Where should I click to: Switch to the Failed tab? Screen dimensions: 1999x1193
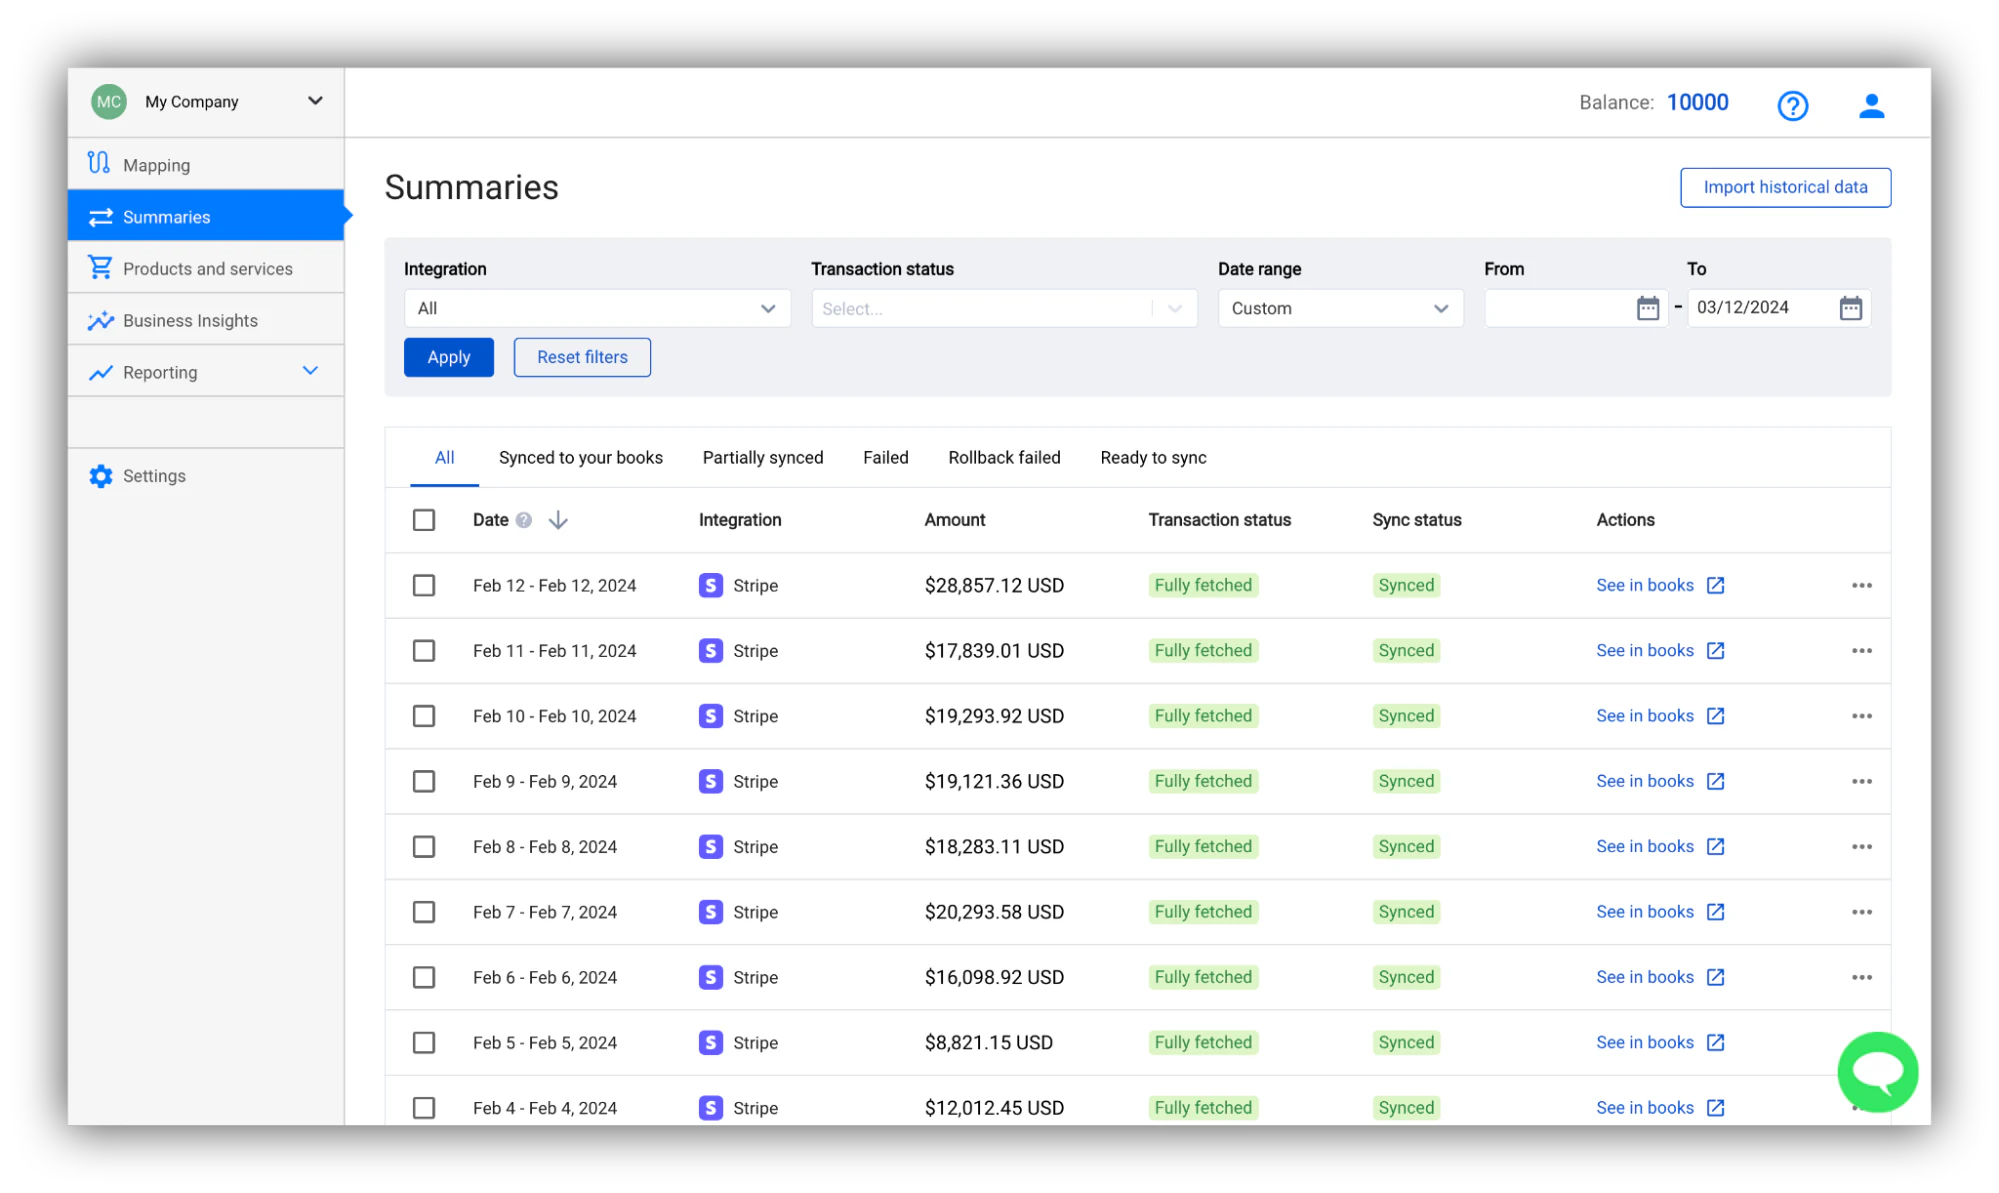[886, 458]
